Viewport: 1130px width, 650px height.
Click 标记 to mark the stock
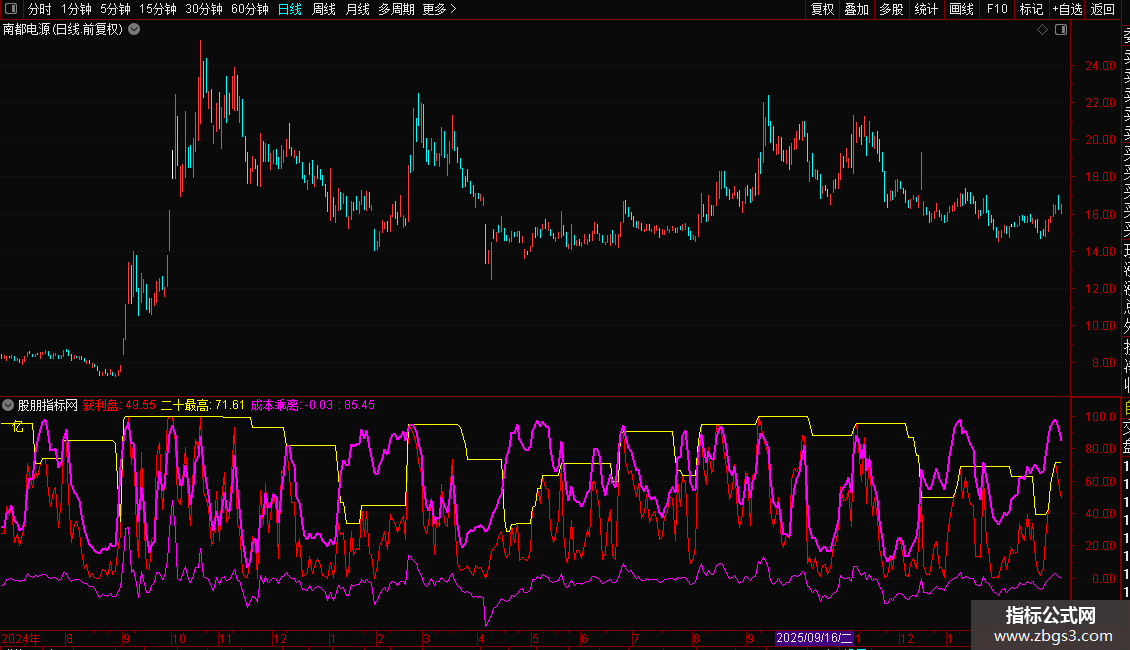click(1030, 9)
